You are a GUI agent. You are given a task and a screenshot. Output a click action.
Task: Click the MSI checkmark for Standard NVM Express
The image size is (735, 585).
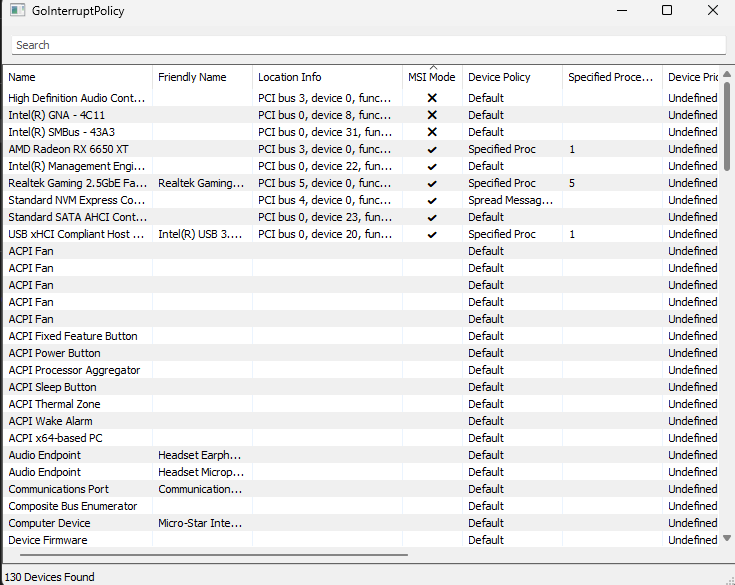(x=432, y=201)
